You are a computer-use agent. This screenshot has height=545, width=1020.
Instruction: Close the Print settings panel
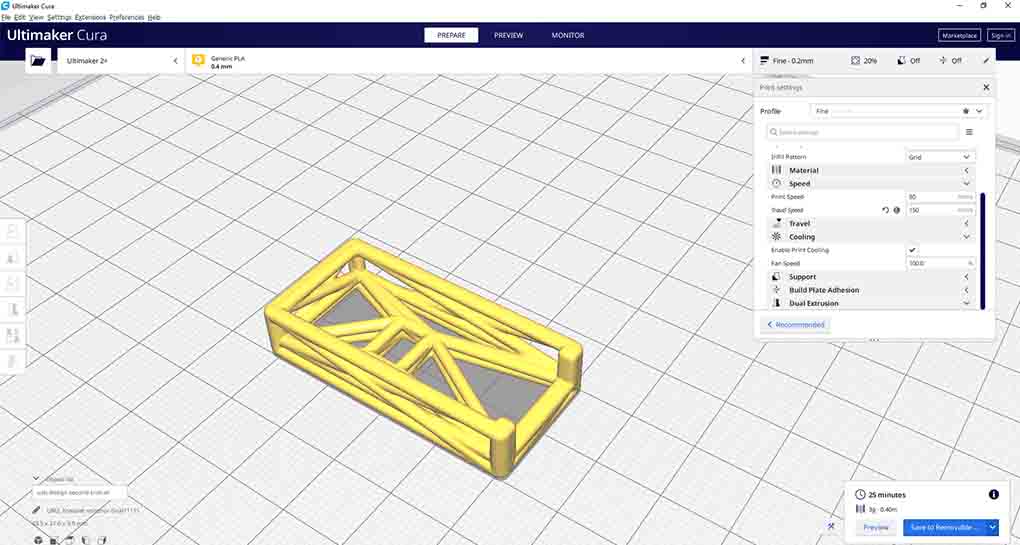[x=986, y=87]
